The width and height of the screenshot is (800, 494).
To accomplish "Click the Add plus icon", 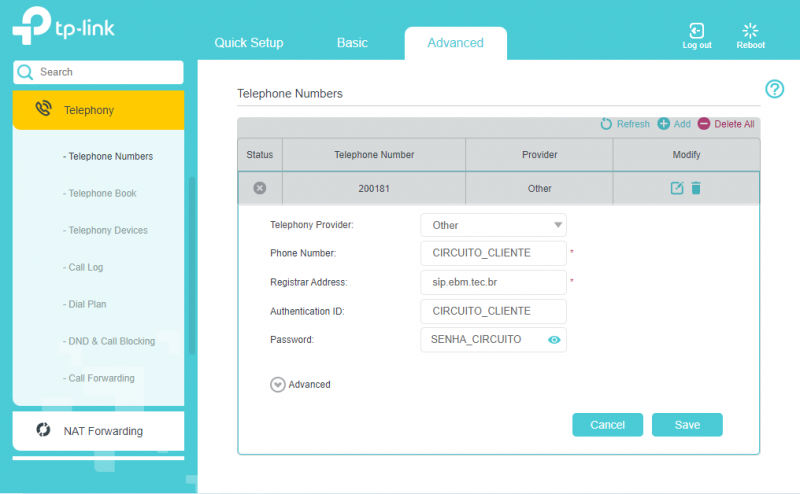I will click(663, 124).
